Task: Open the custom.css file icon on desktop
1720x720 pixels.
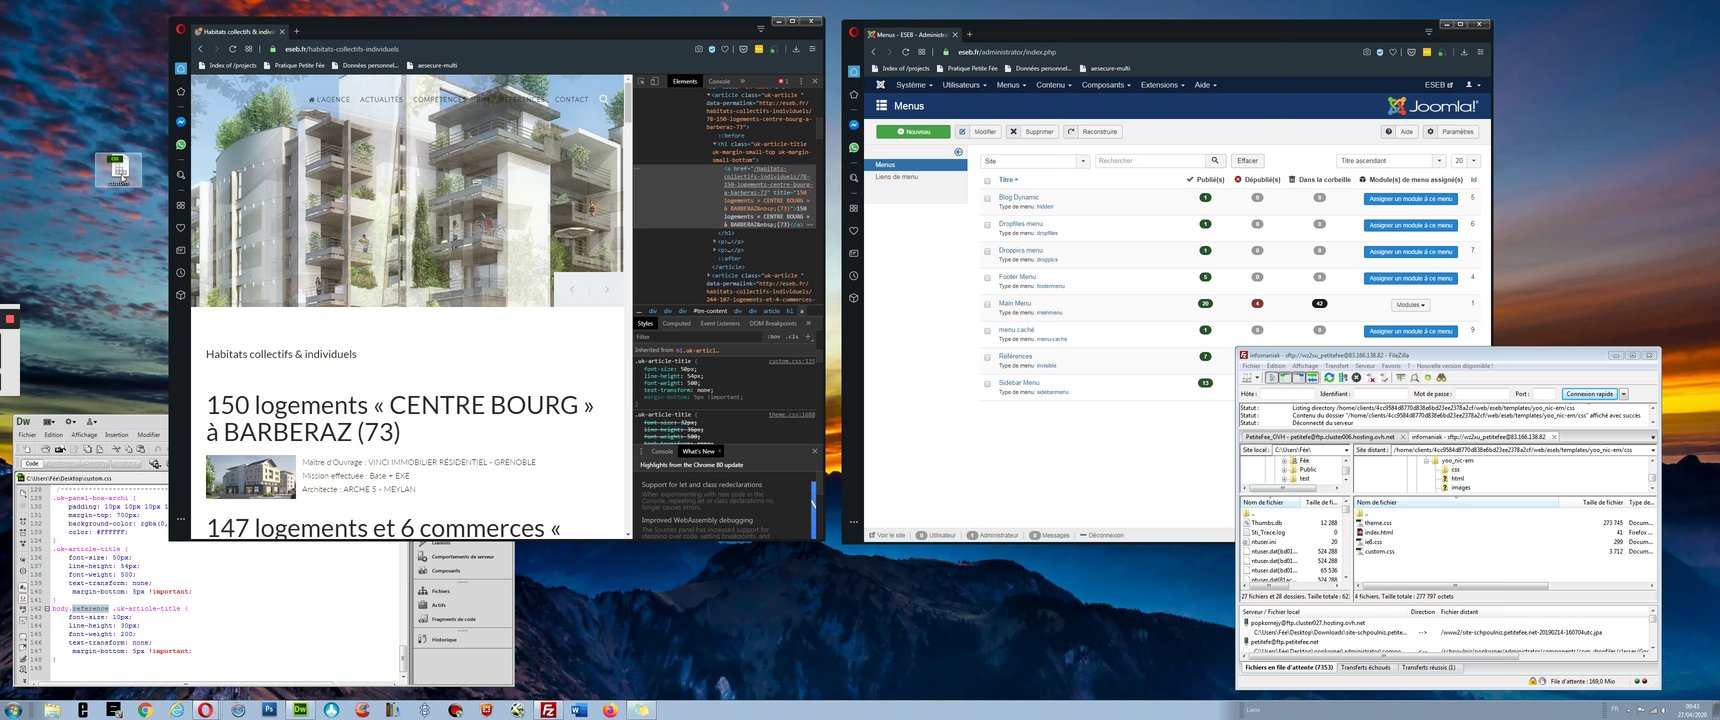Action: pos(119,171)
